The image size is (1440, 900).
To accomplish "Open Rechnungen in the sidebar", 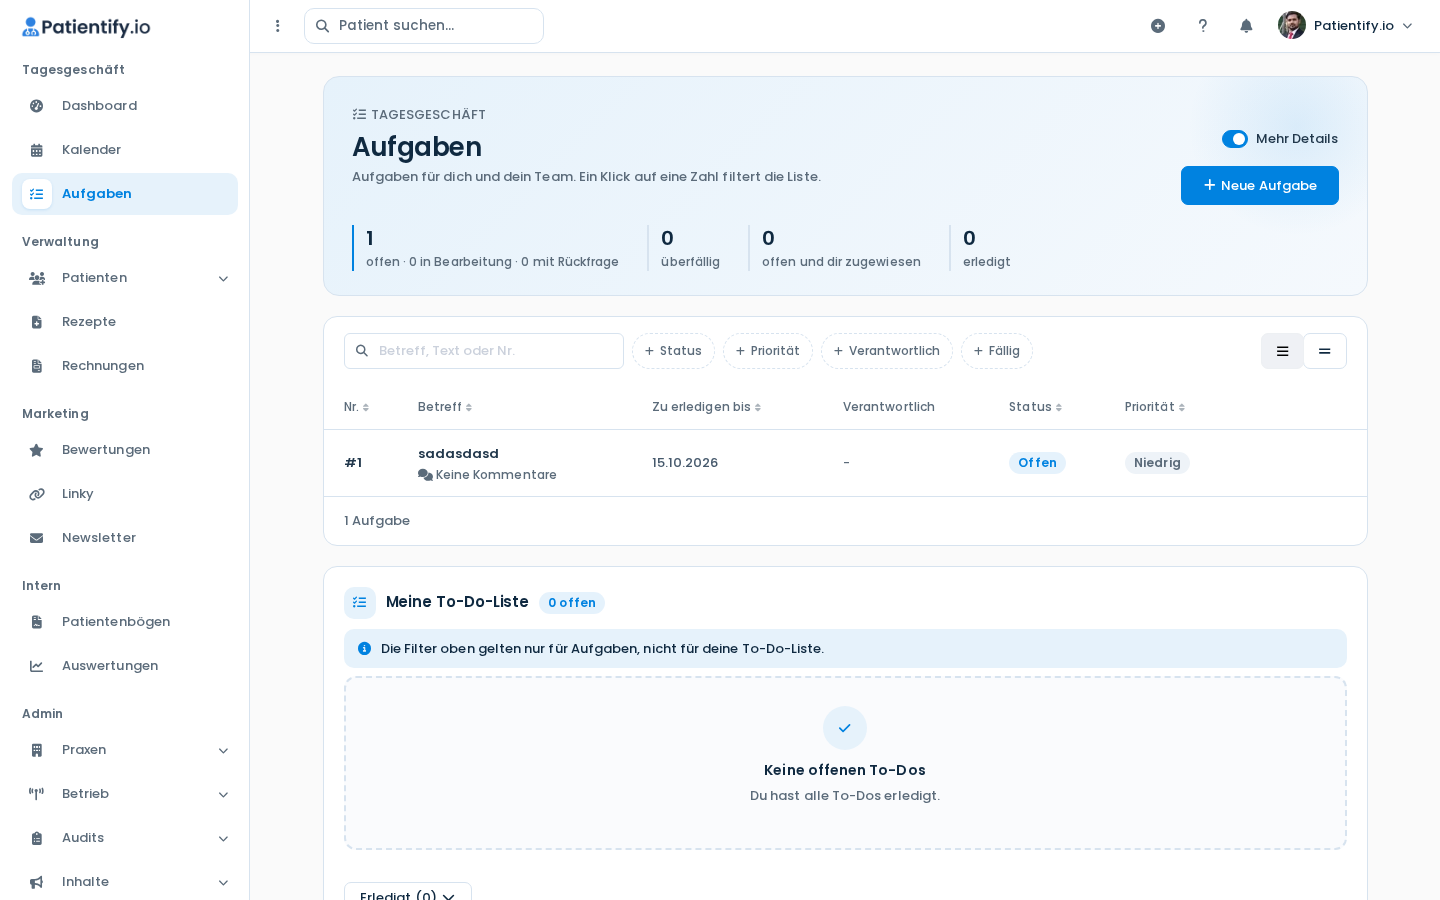I will point(125,366).
